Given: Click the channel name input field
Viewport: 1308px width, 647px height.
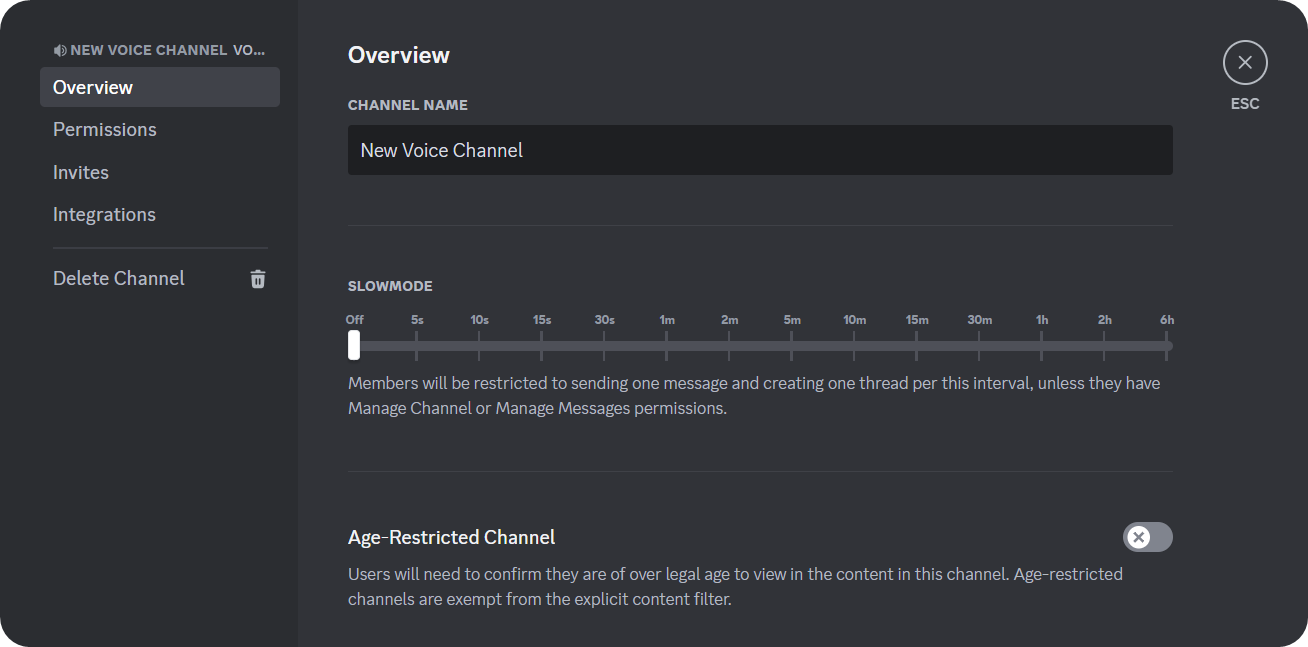Looking at the screenshot, I should tap(760, 150).
